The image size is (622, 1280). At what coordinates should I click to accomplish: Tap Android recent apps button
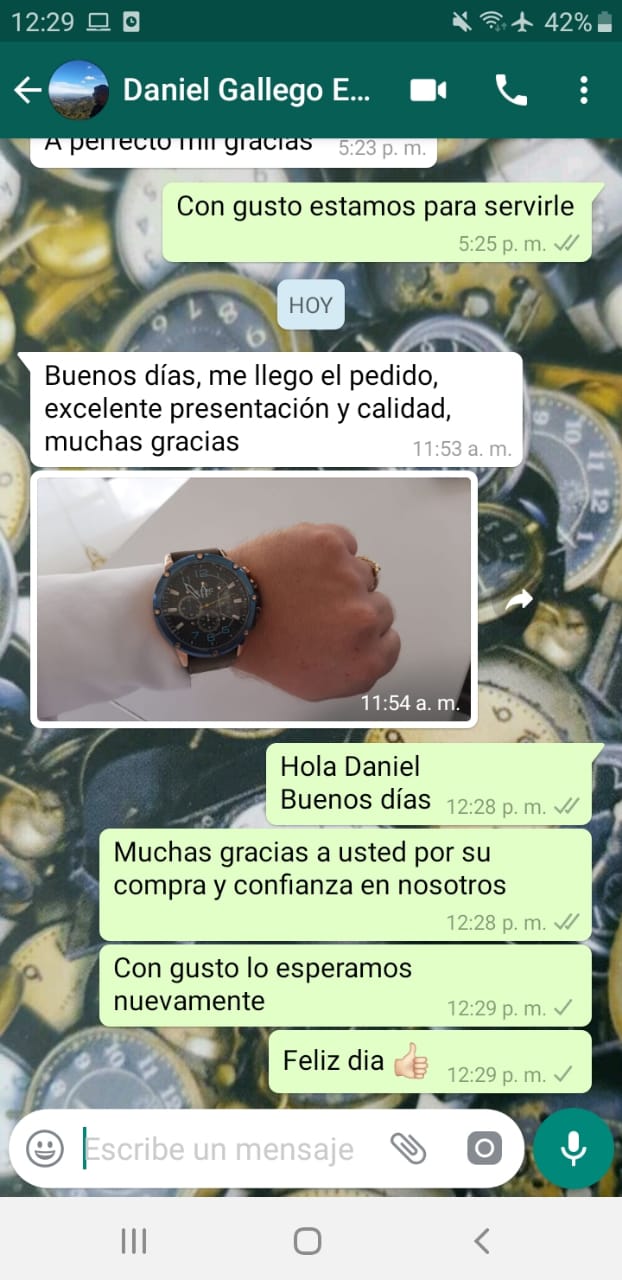(x=134, y=1241)
